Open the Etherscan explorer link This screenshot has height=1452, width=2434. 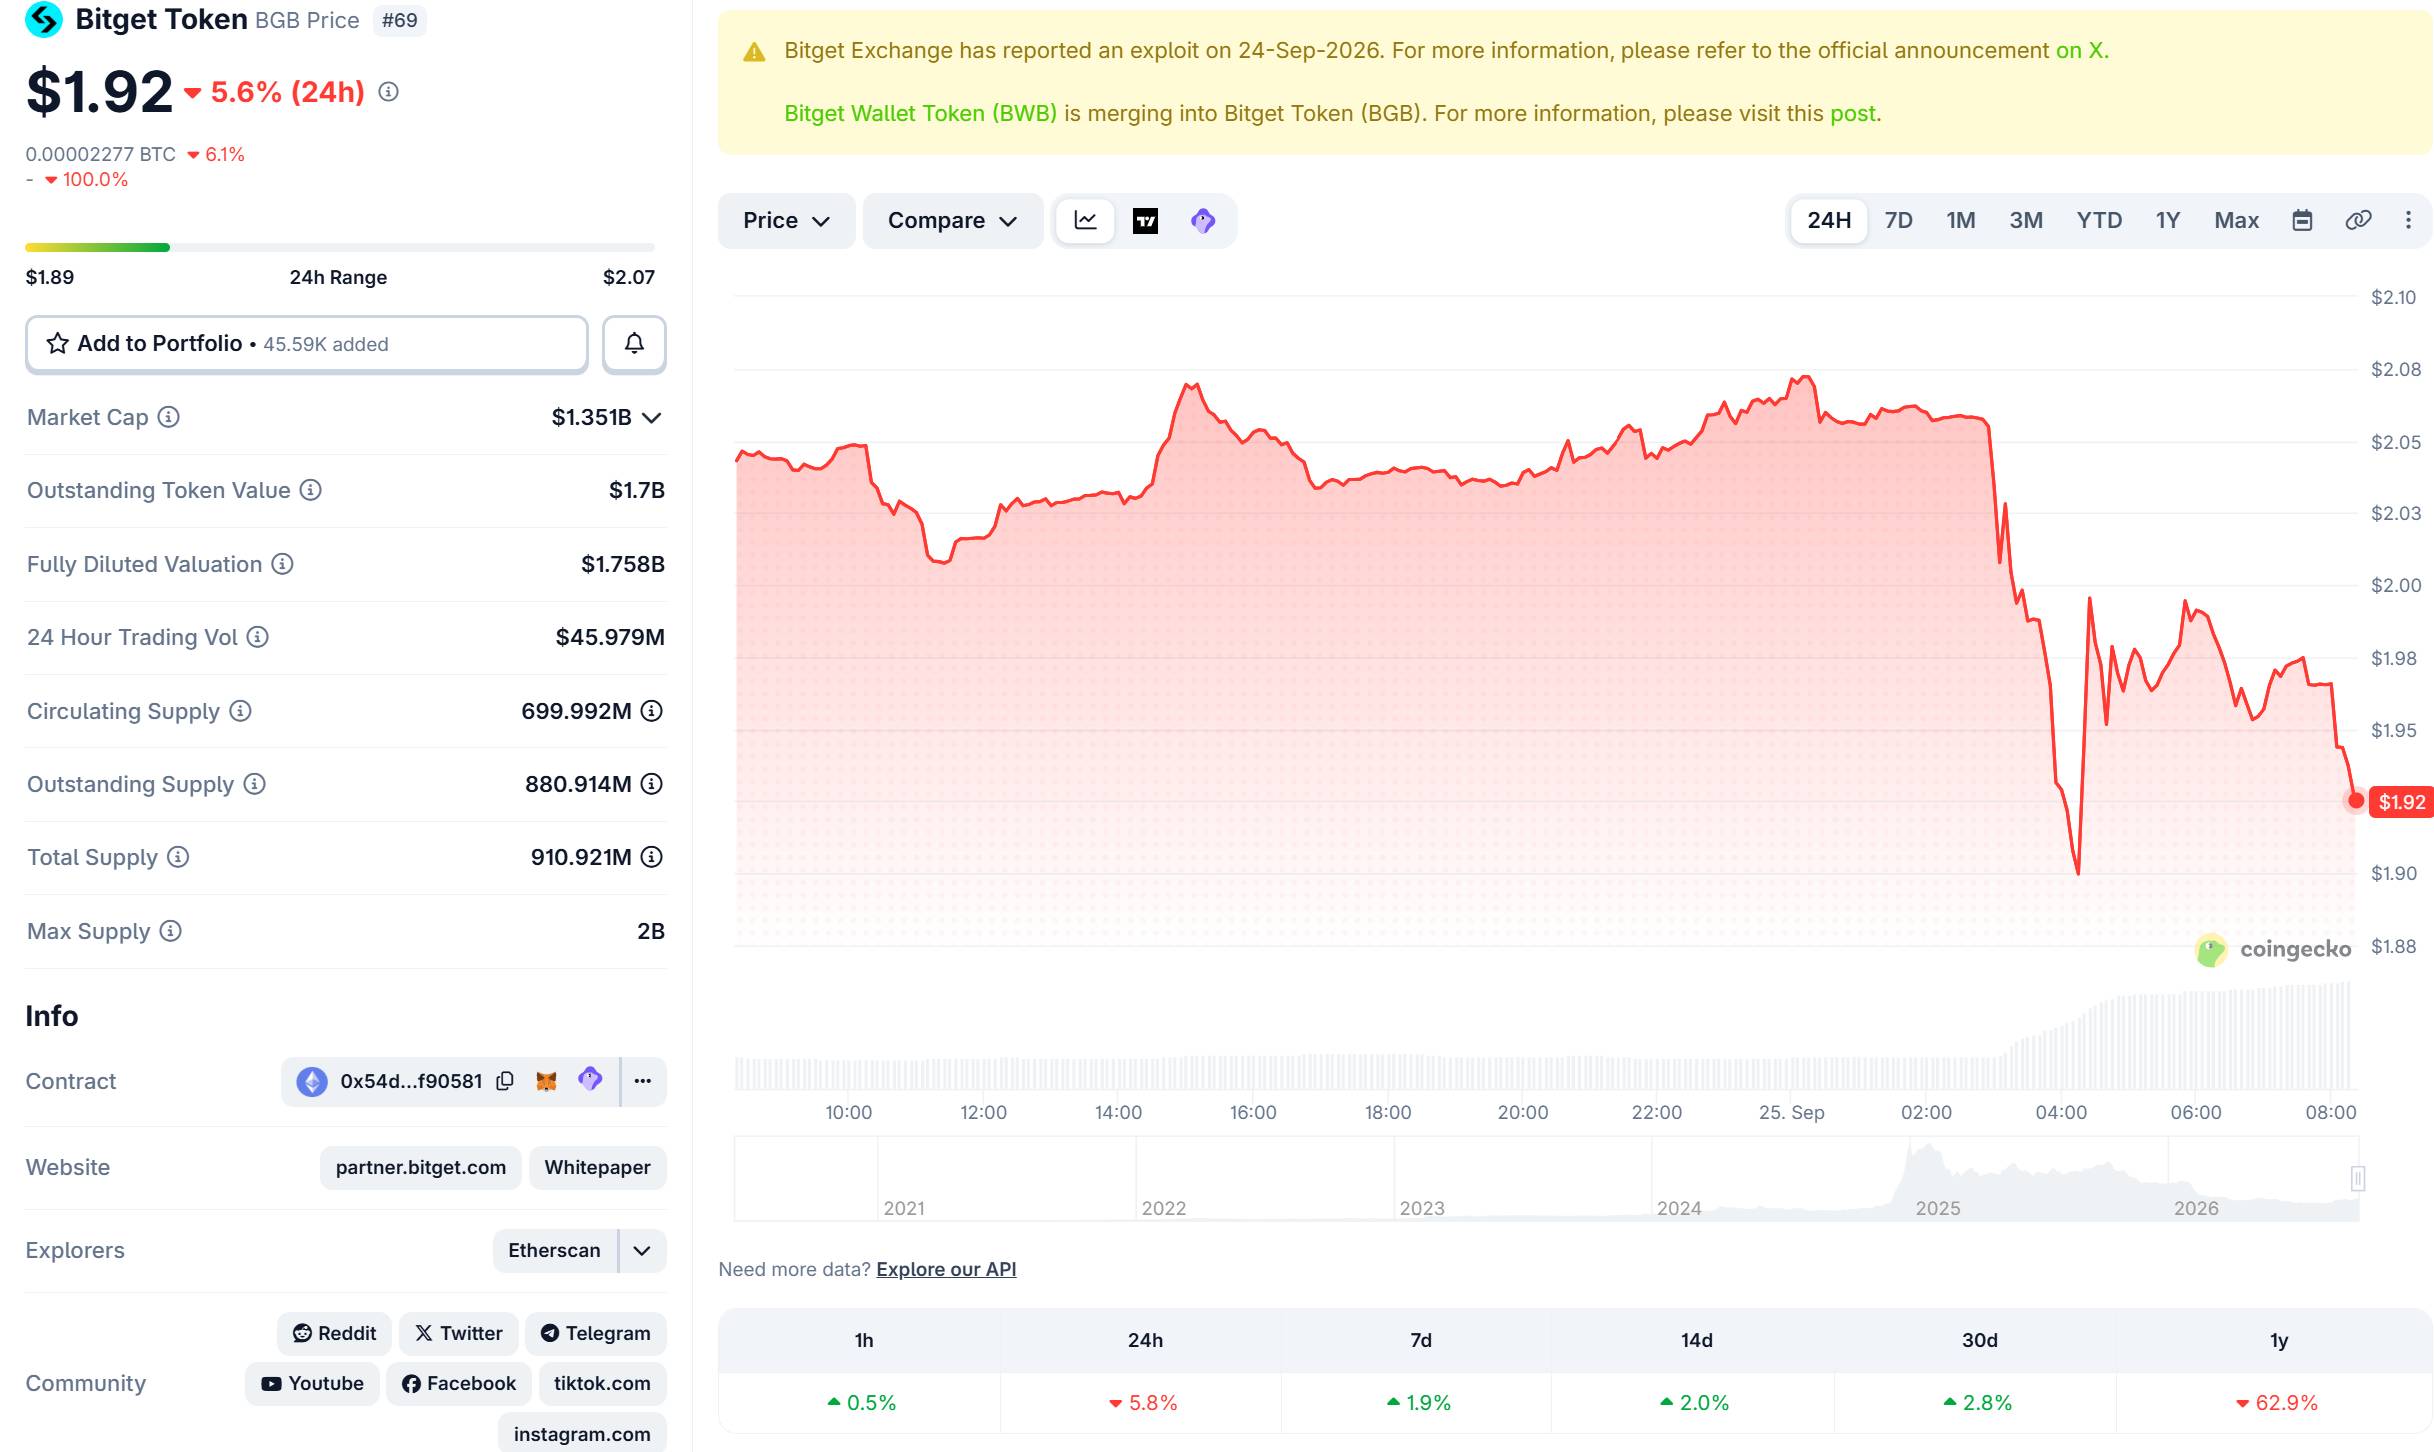tap(555, 1251)
